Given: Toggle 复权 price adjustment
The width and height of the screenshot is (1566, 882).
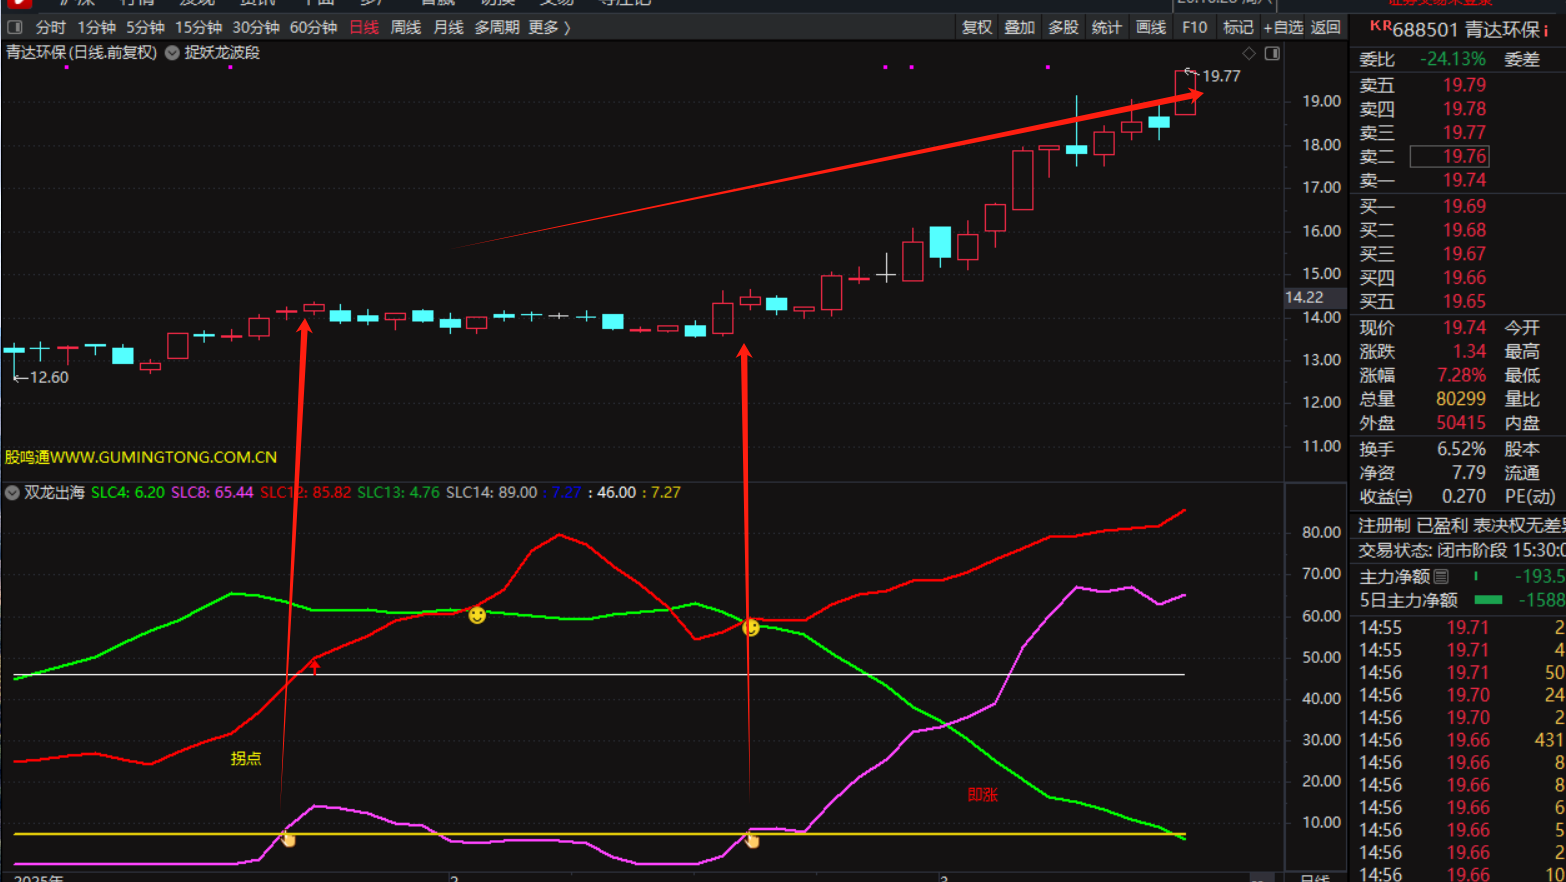Looking at the screenshot, I should pyautogui.click(x=976, y=27).
